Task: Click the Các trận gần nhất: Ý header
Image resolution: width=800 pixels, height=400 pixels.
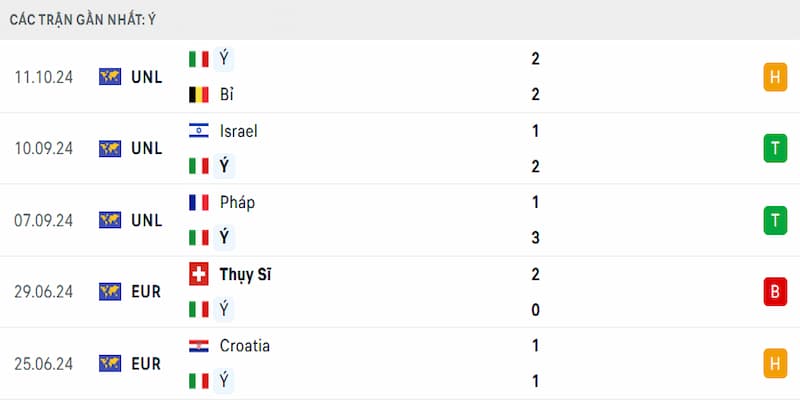Action: pyautogui.click(x=83, y=20)
